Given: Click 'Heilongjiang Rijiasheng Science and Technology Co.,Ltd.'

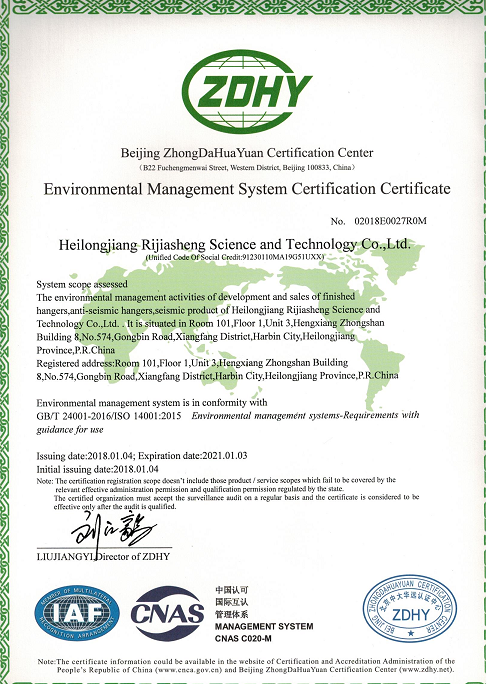Looking at the screenshot, I should coord(235,244).
